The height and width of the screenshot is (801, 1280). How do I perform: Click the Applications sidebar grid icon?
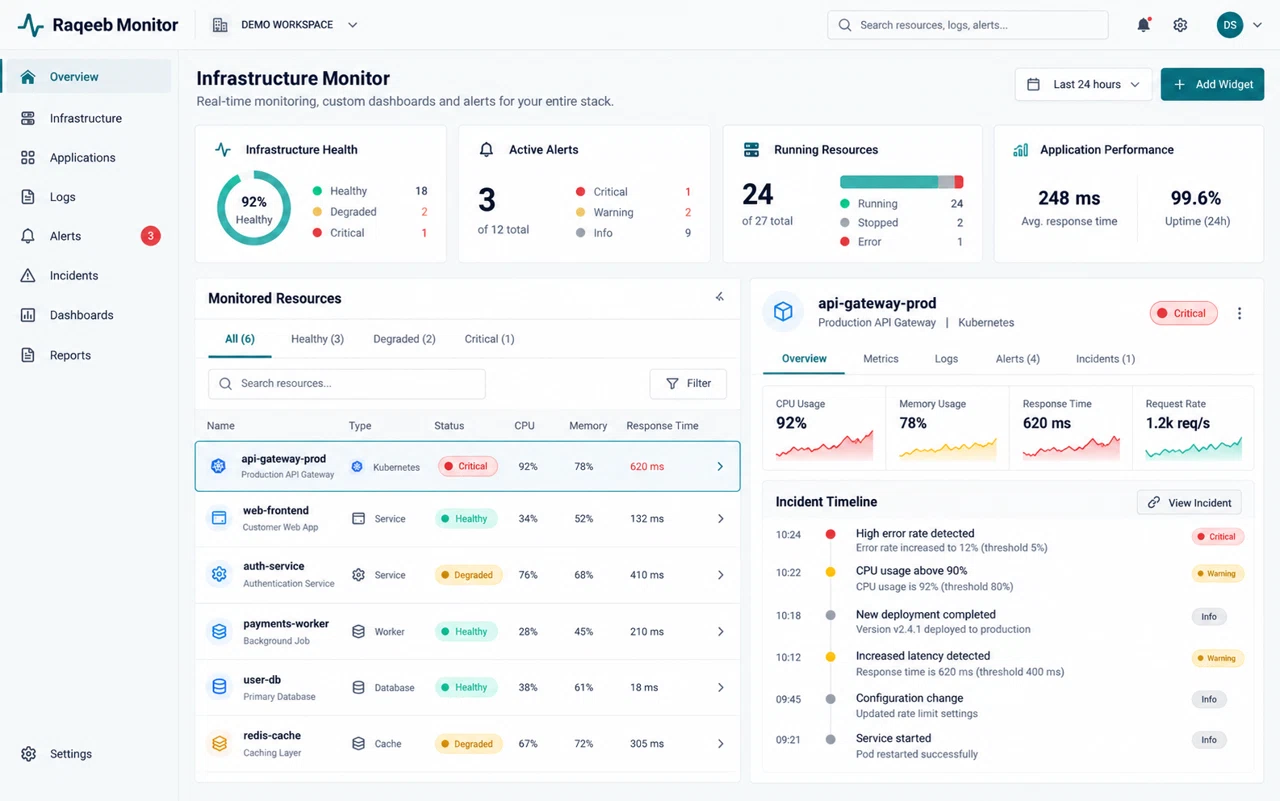(x=28, y=158)
